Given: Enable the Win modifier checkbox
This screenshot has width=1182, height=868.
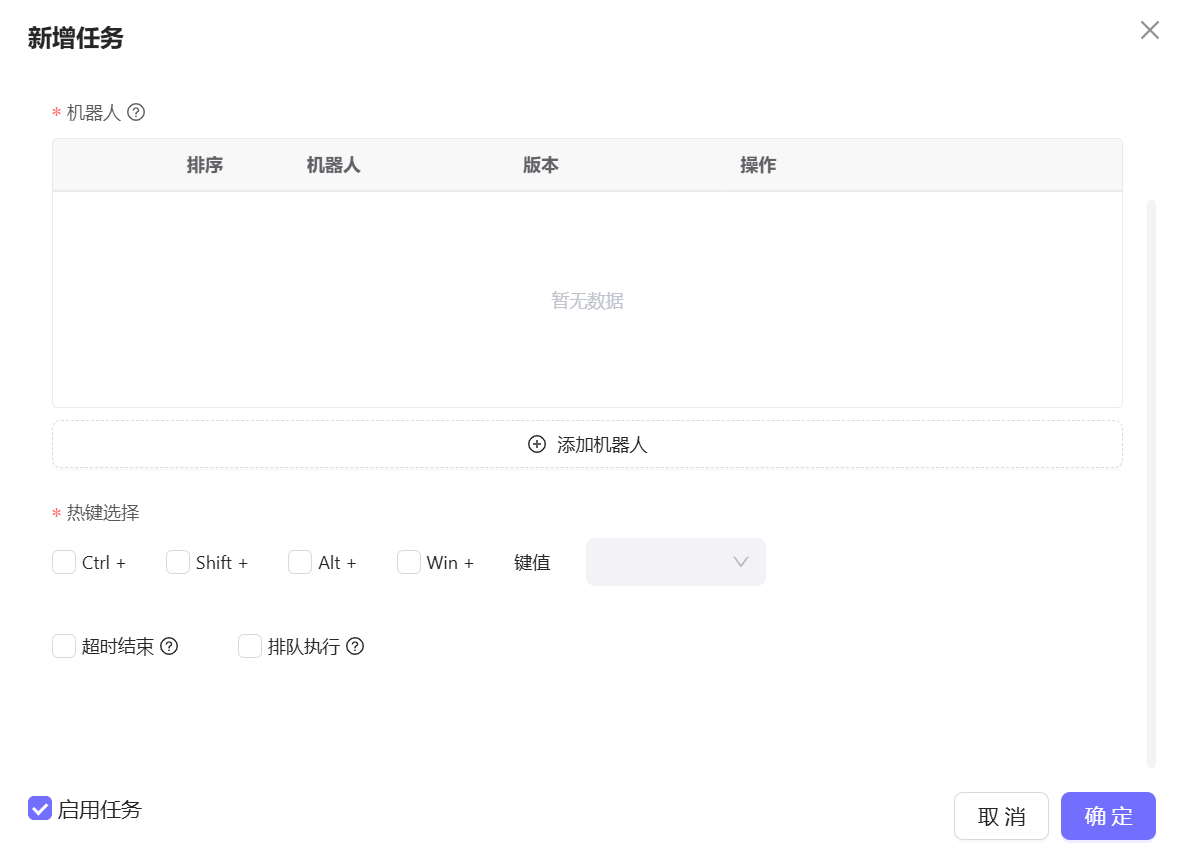Looking at the screenshot, I should [x=409, y=562].
